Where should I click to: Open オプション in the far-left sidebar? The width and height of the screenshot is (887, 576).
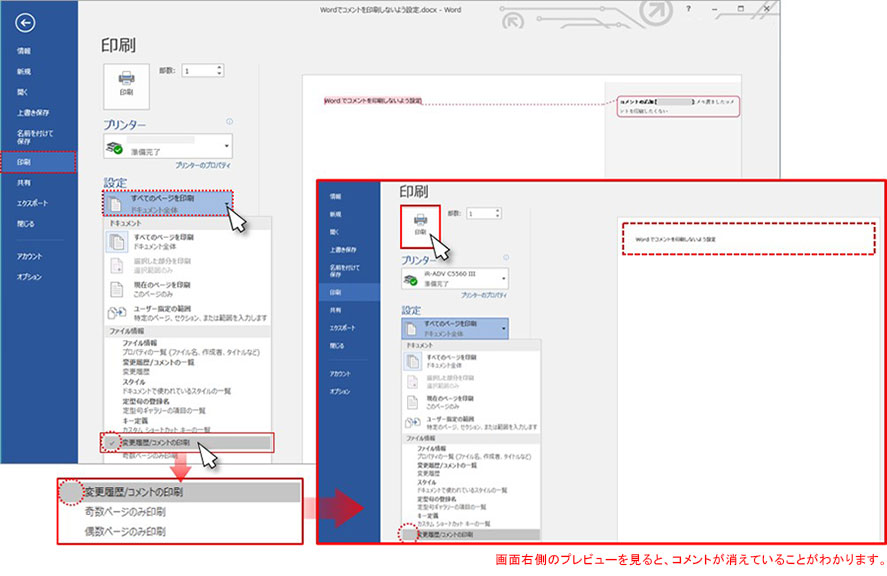pos(28,276)
